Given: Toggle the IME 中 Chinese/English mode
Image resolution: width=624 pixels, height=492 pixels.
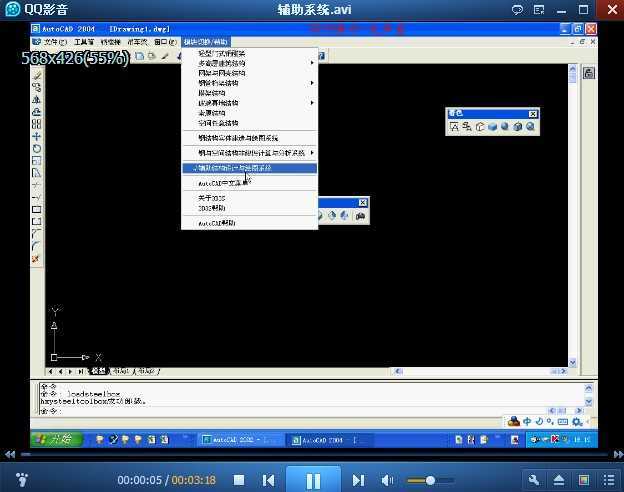Looking at the screenshot, I should tap(527, 422).
